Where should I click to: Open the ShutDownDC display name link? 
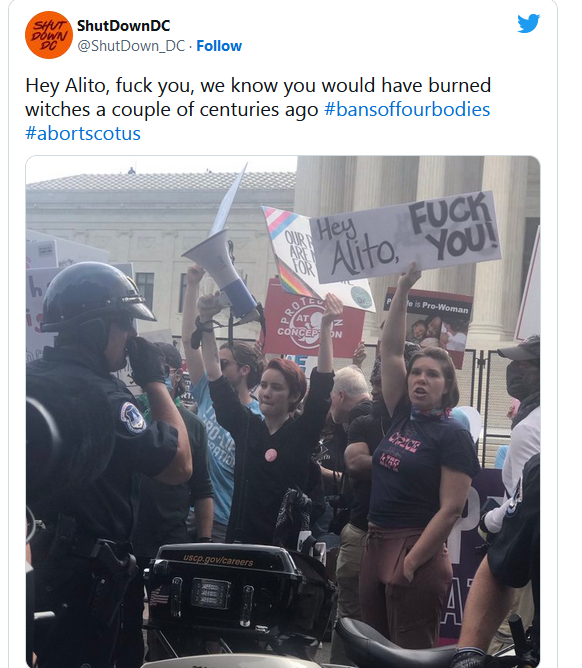[123, 26]
